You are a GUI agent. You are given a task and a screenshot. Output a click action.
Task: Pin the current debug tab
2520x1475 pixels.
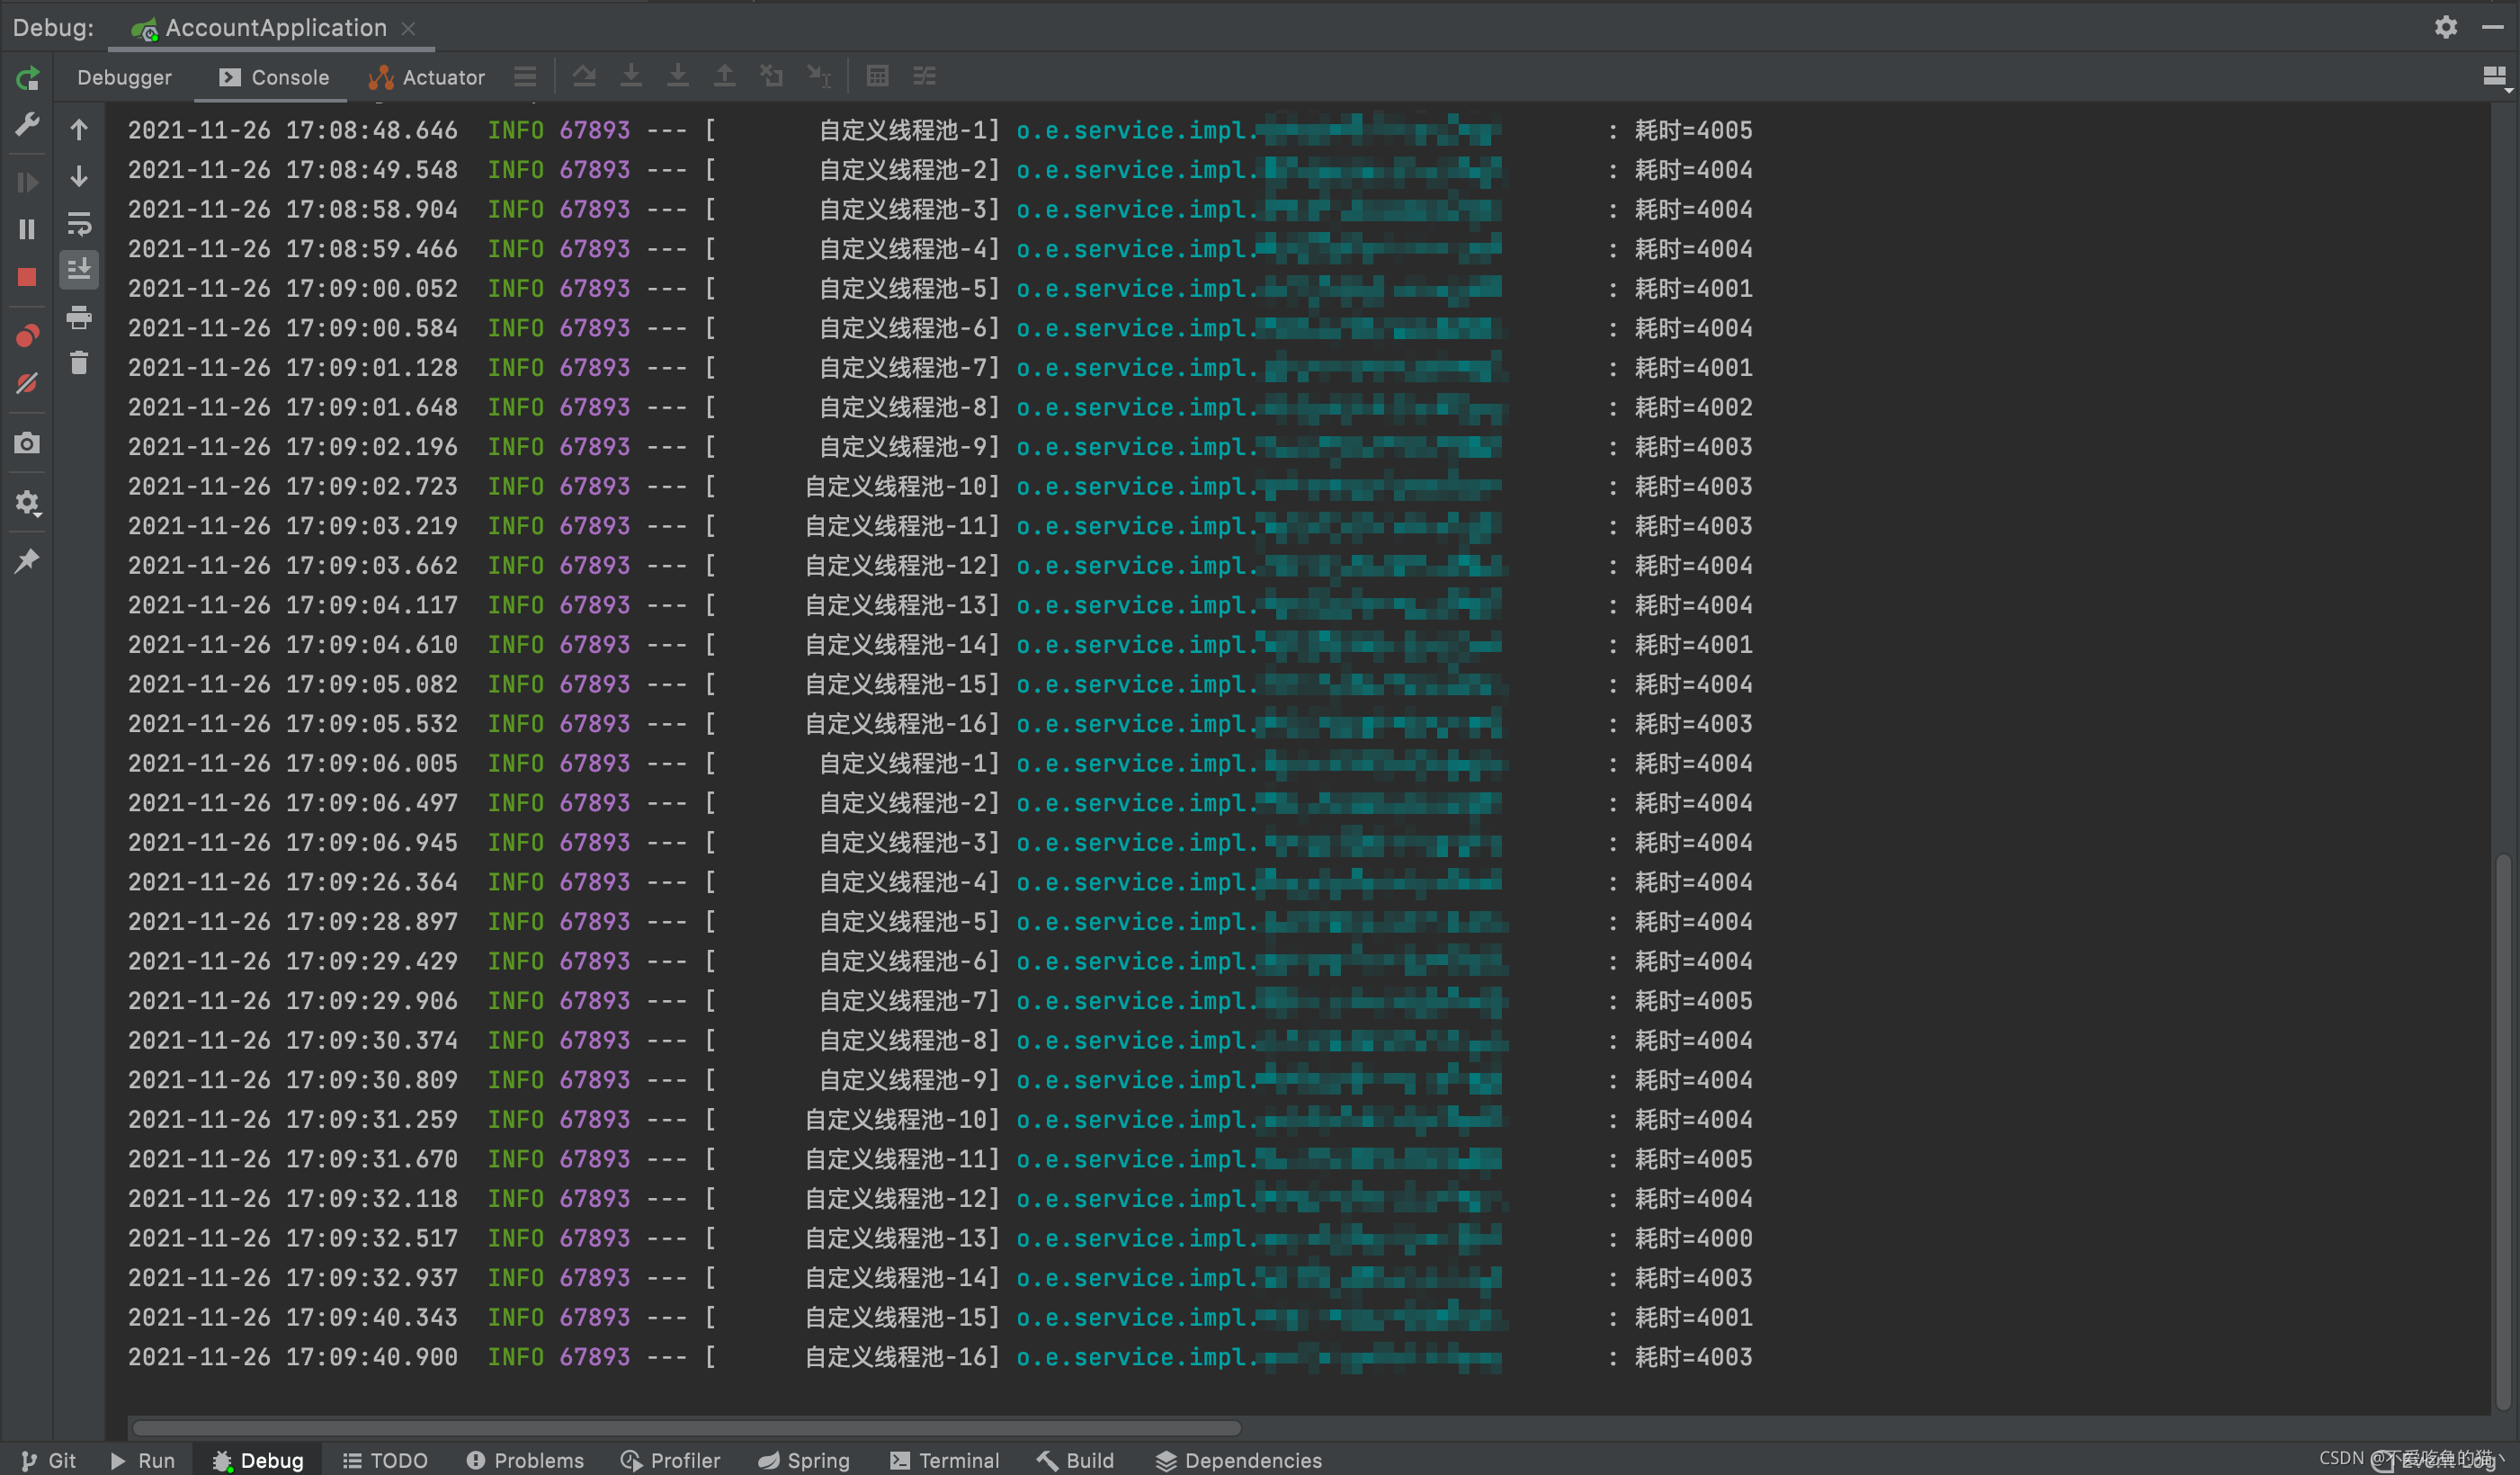[27, 561]
